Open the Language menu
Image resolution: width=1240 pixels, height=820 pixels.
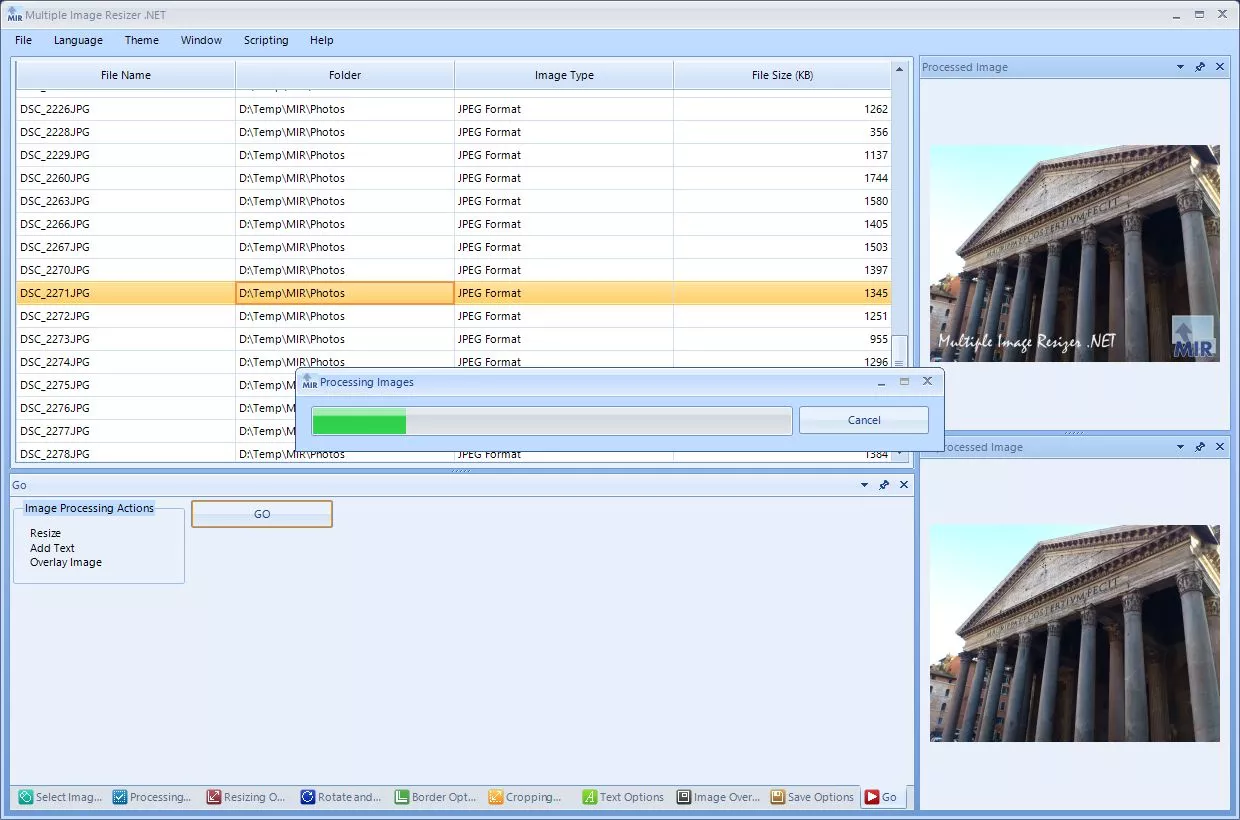click(78, 40)
